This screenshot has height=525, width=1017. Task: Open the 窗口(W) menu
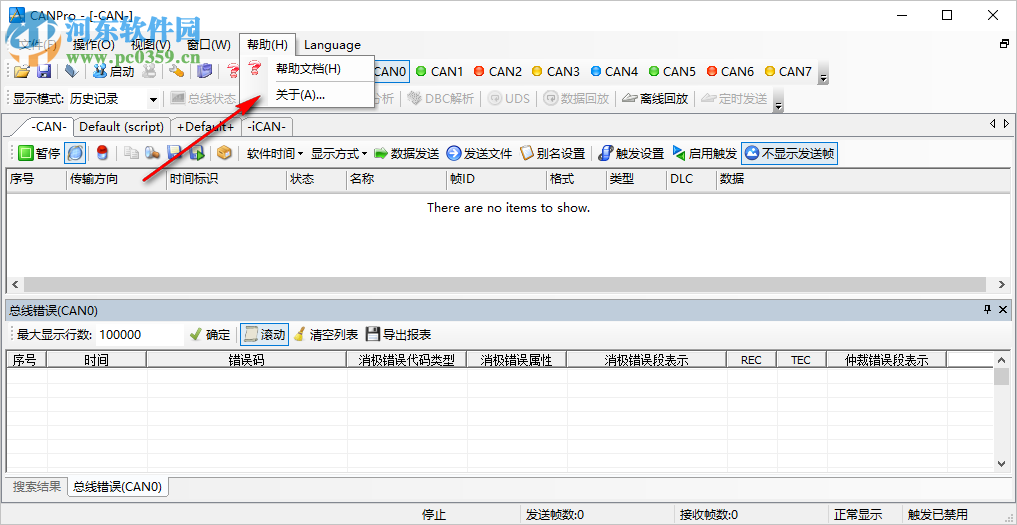pyautogui.click(x=208, y=45)
